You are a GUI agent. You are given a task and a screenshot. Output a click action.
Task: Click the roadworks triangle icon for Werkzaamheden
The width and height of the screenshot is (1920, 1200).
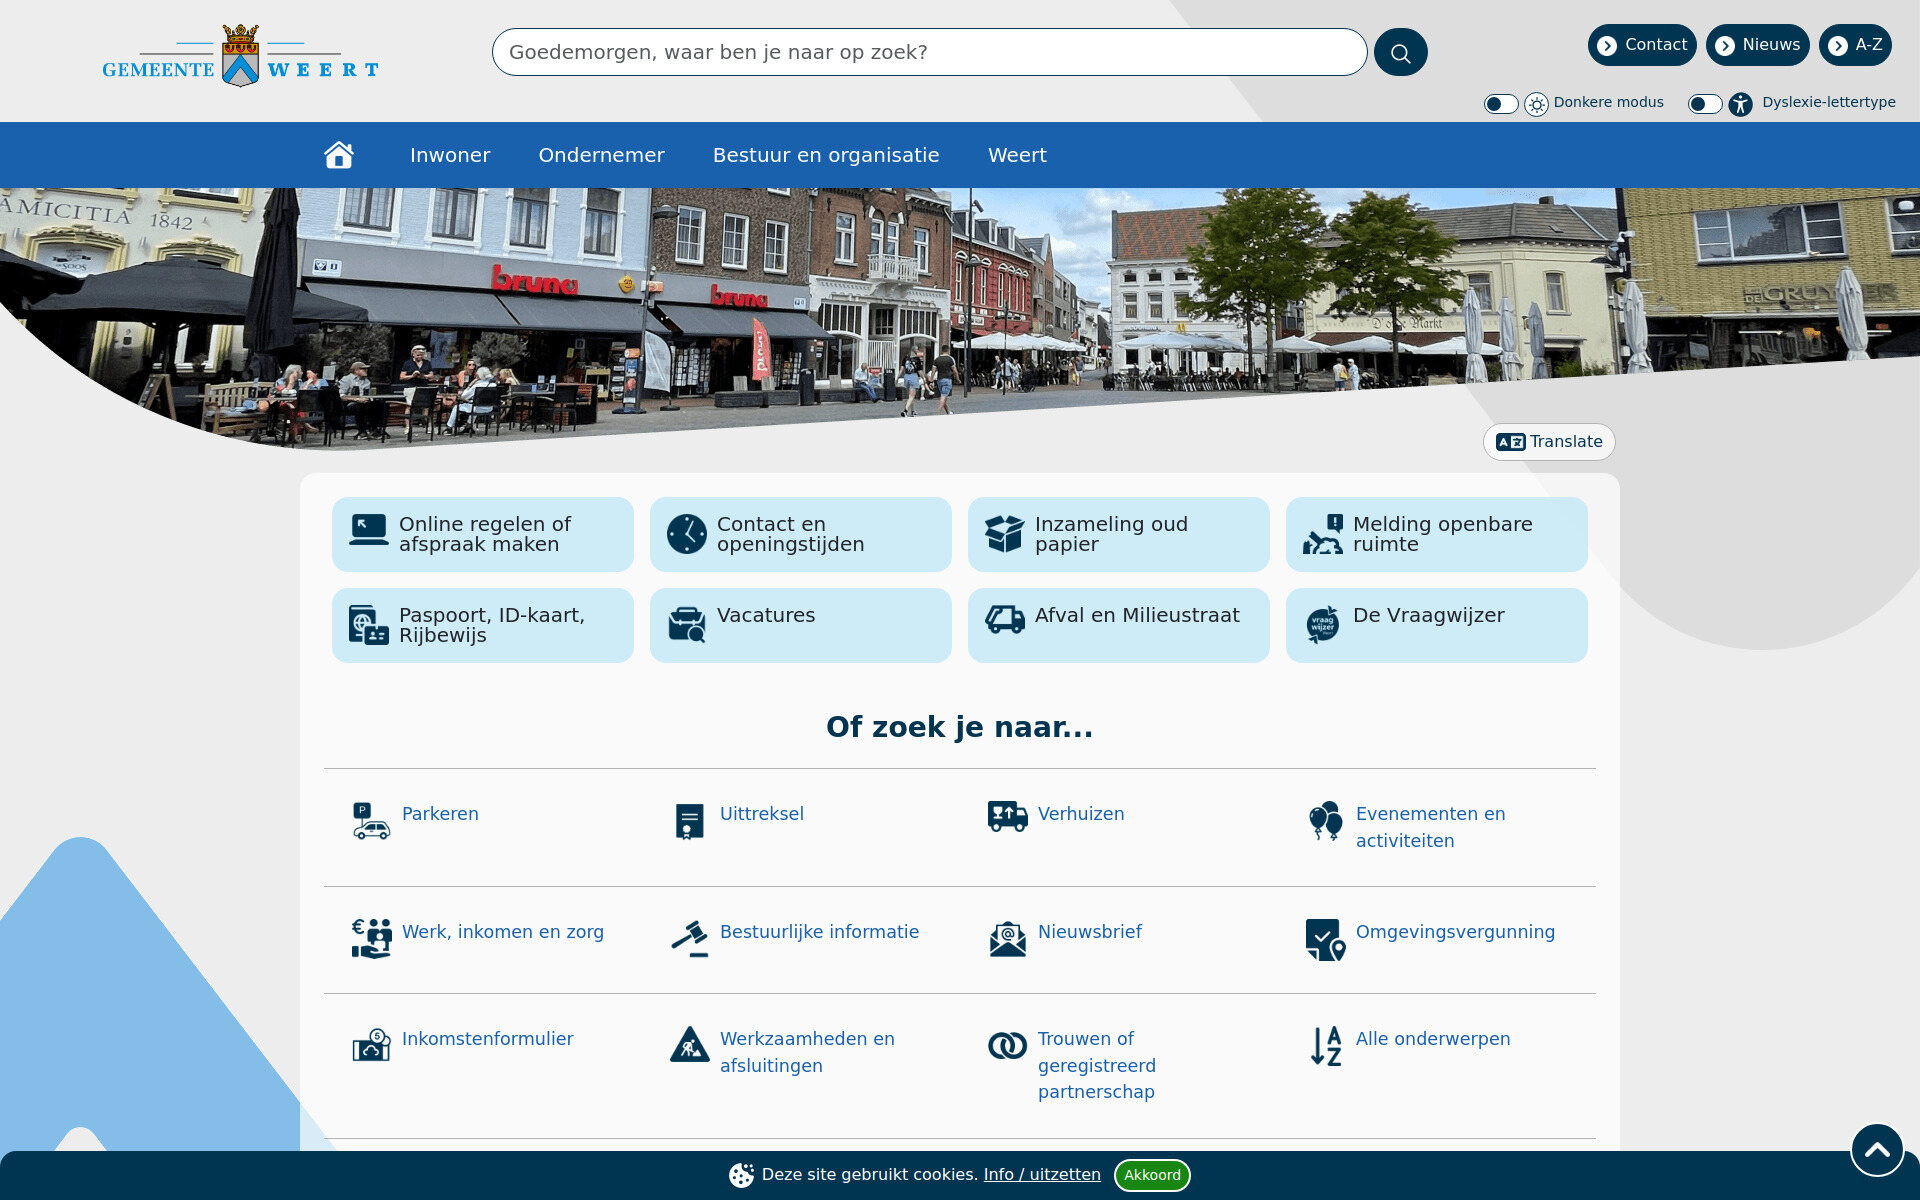690,1044
